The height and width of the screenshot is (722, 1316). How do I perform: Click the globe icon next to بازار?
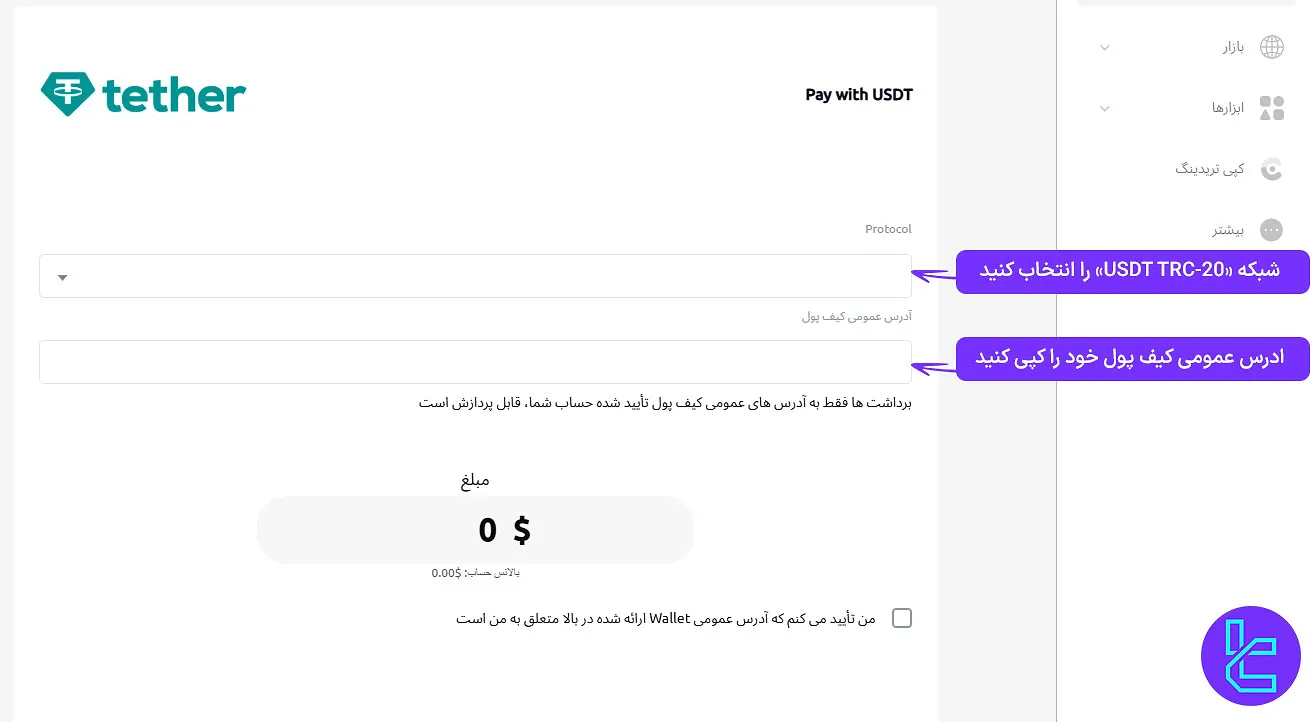click(x=1271, y=47)
